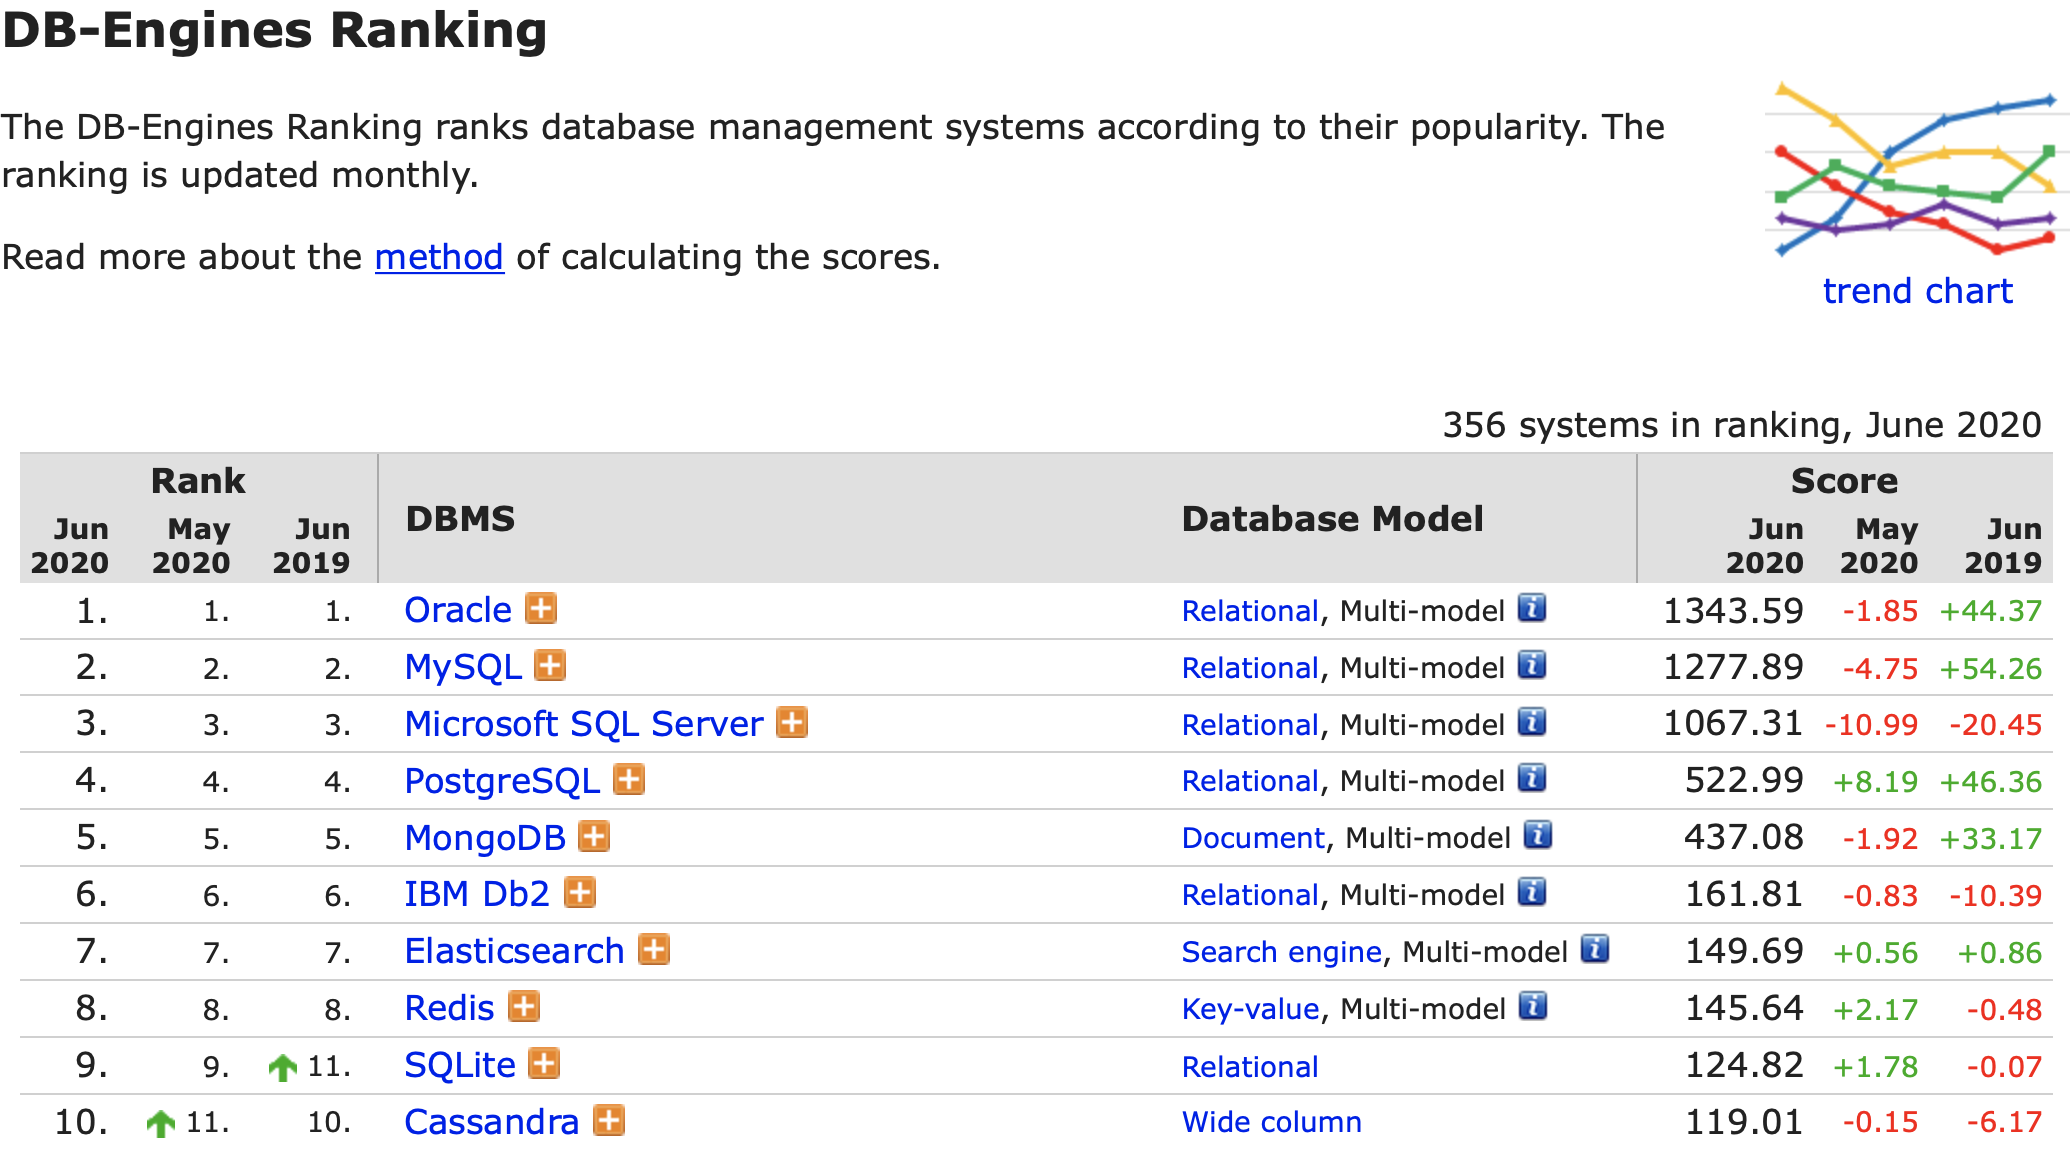
Task: Open Relational link in Microsoft SQL Server row
Action: pos(1250,725)
